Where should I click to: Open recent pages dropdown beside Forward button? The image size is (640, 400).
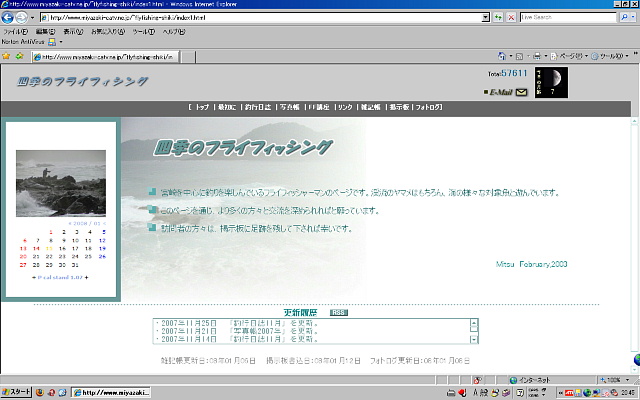pyautogui.click(x=33, y=18)
